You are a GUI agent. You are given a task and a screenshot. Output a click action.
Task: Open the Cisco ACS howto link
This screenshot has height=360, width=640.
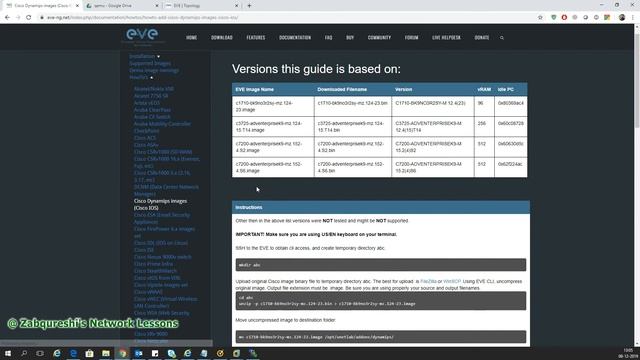(145, 138)
